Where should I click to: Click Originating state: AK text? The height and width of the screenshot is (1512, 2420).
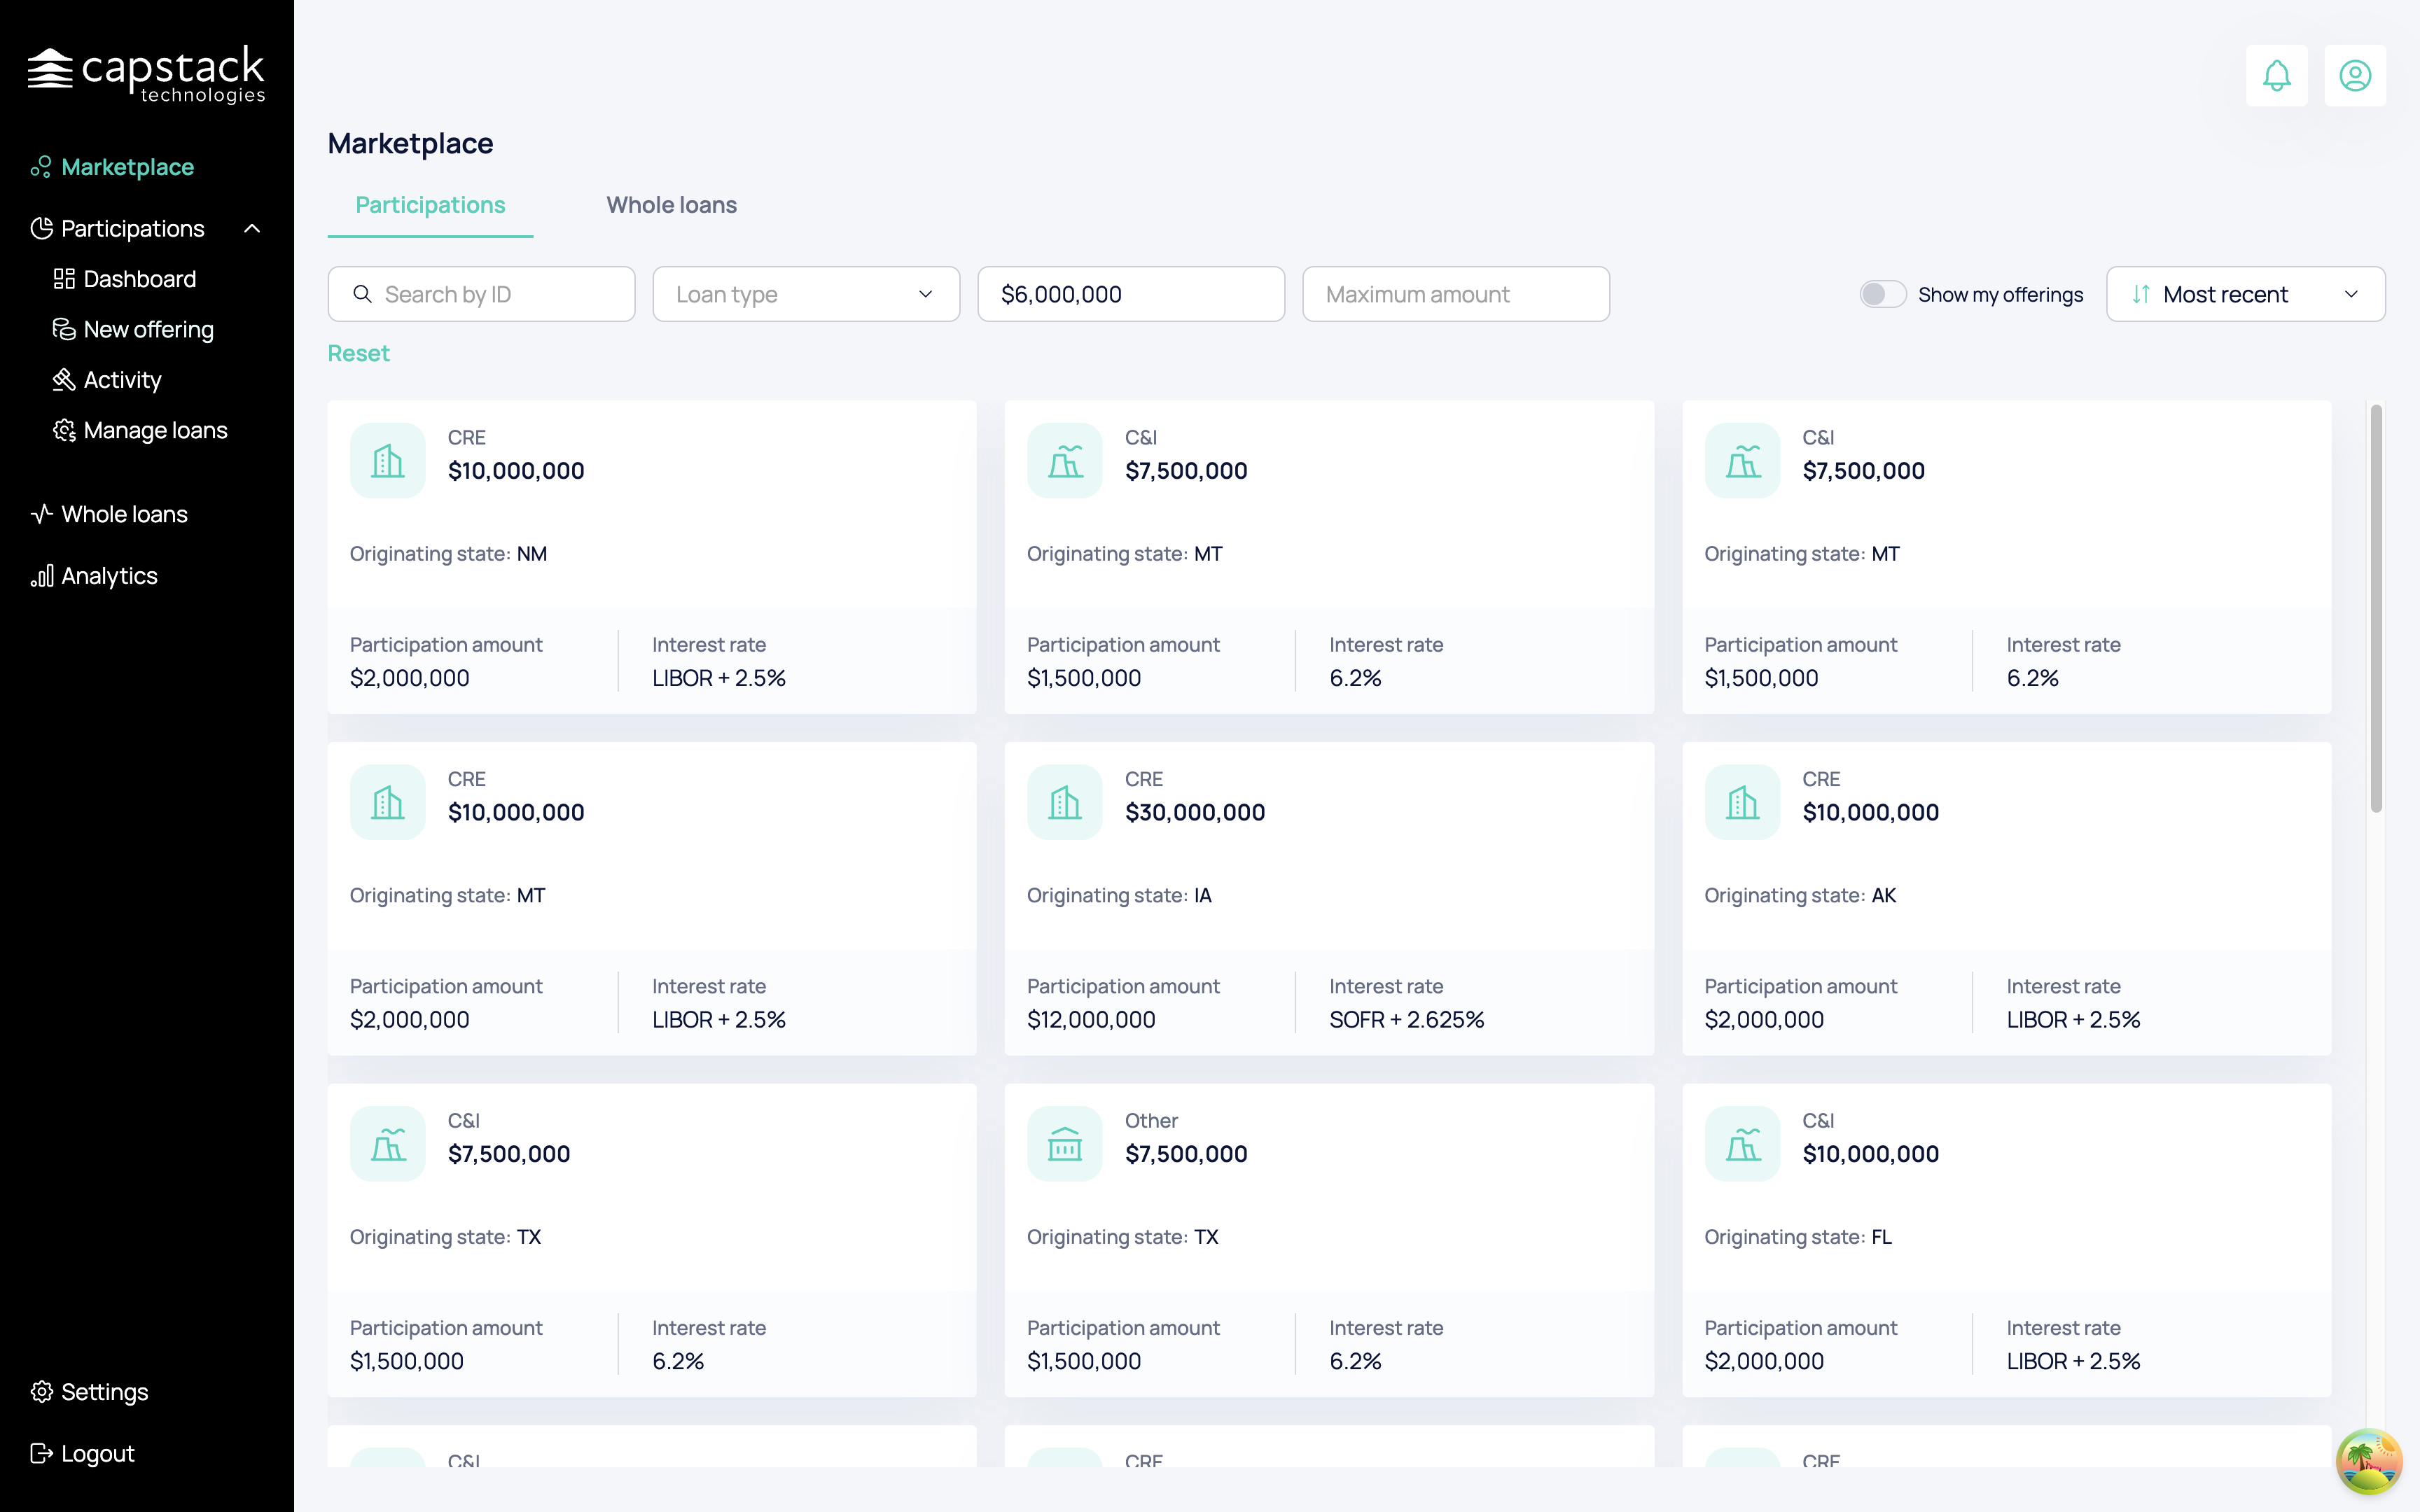[1800, 895]
